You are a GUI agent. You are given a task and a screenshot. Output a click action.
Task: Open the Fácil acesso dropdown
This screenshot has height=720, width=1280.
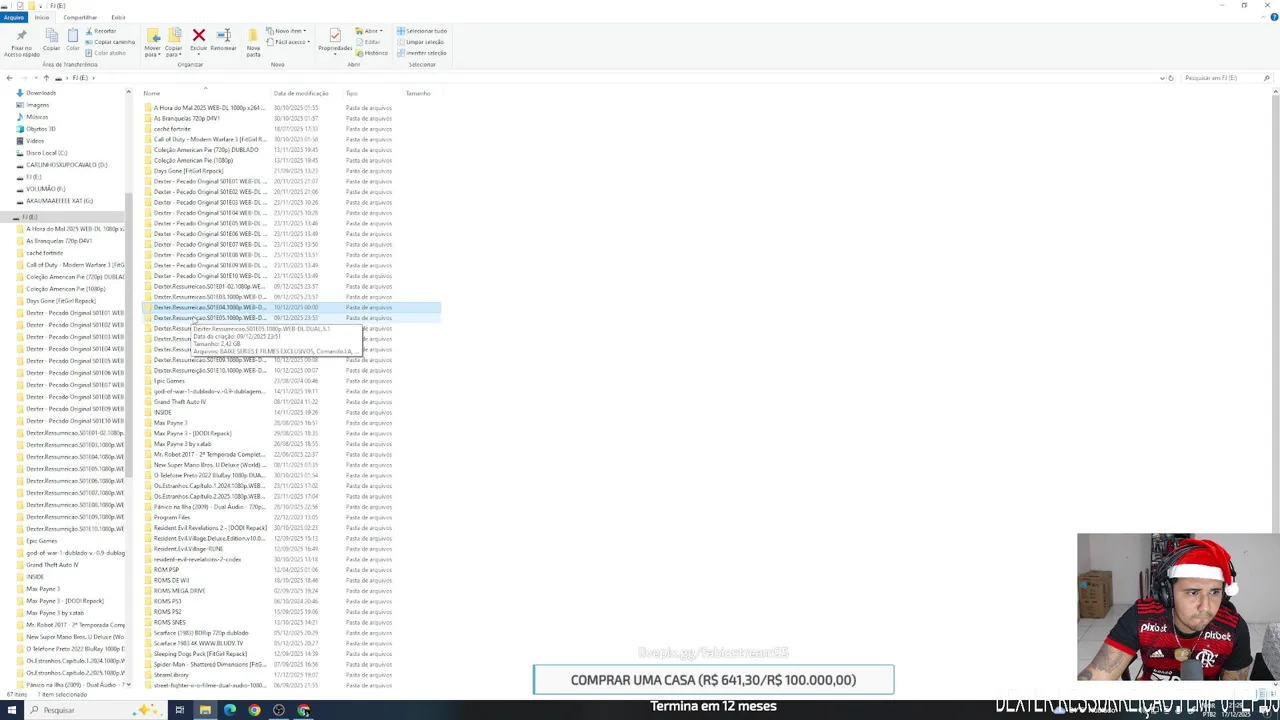[x=287, y=42]
